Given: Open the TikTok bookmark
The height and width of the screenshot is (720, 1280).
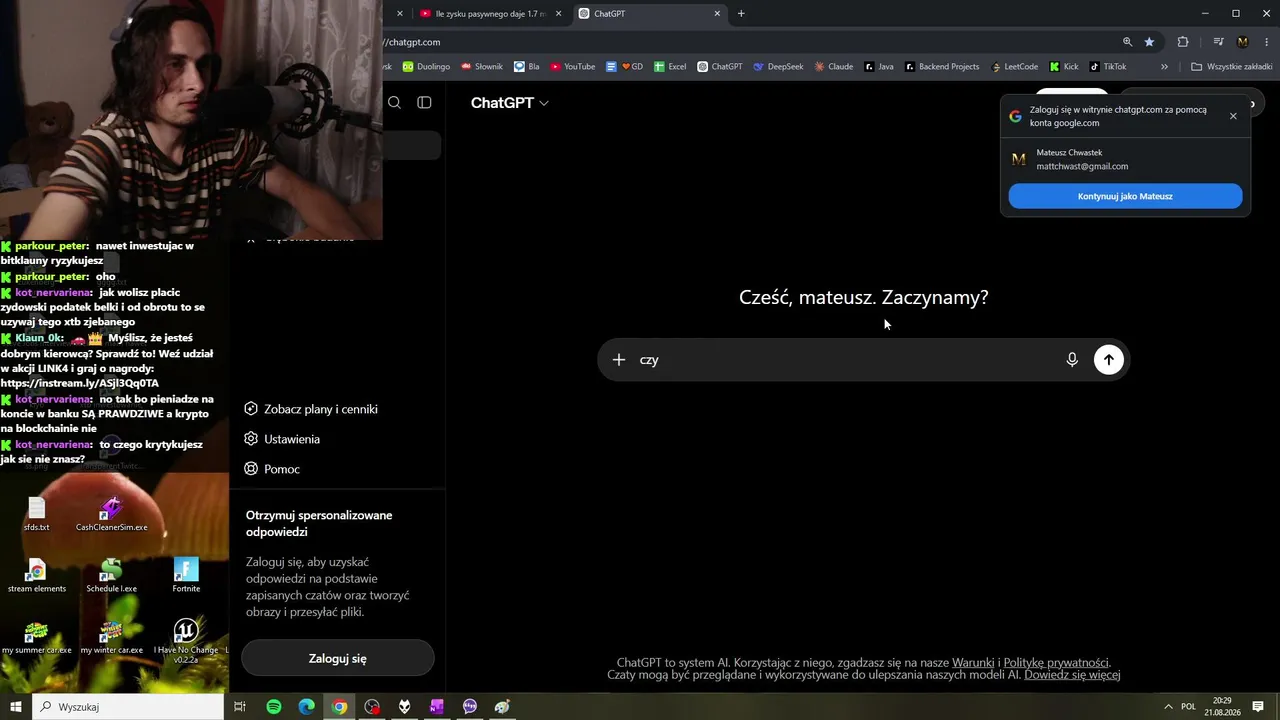Looking at the screenshot, I should coord(1108,67).
